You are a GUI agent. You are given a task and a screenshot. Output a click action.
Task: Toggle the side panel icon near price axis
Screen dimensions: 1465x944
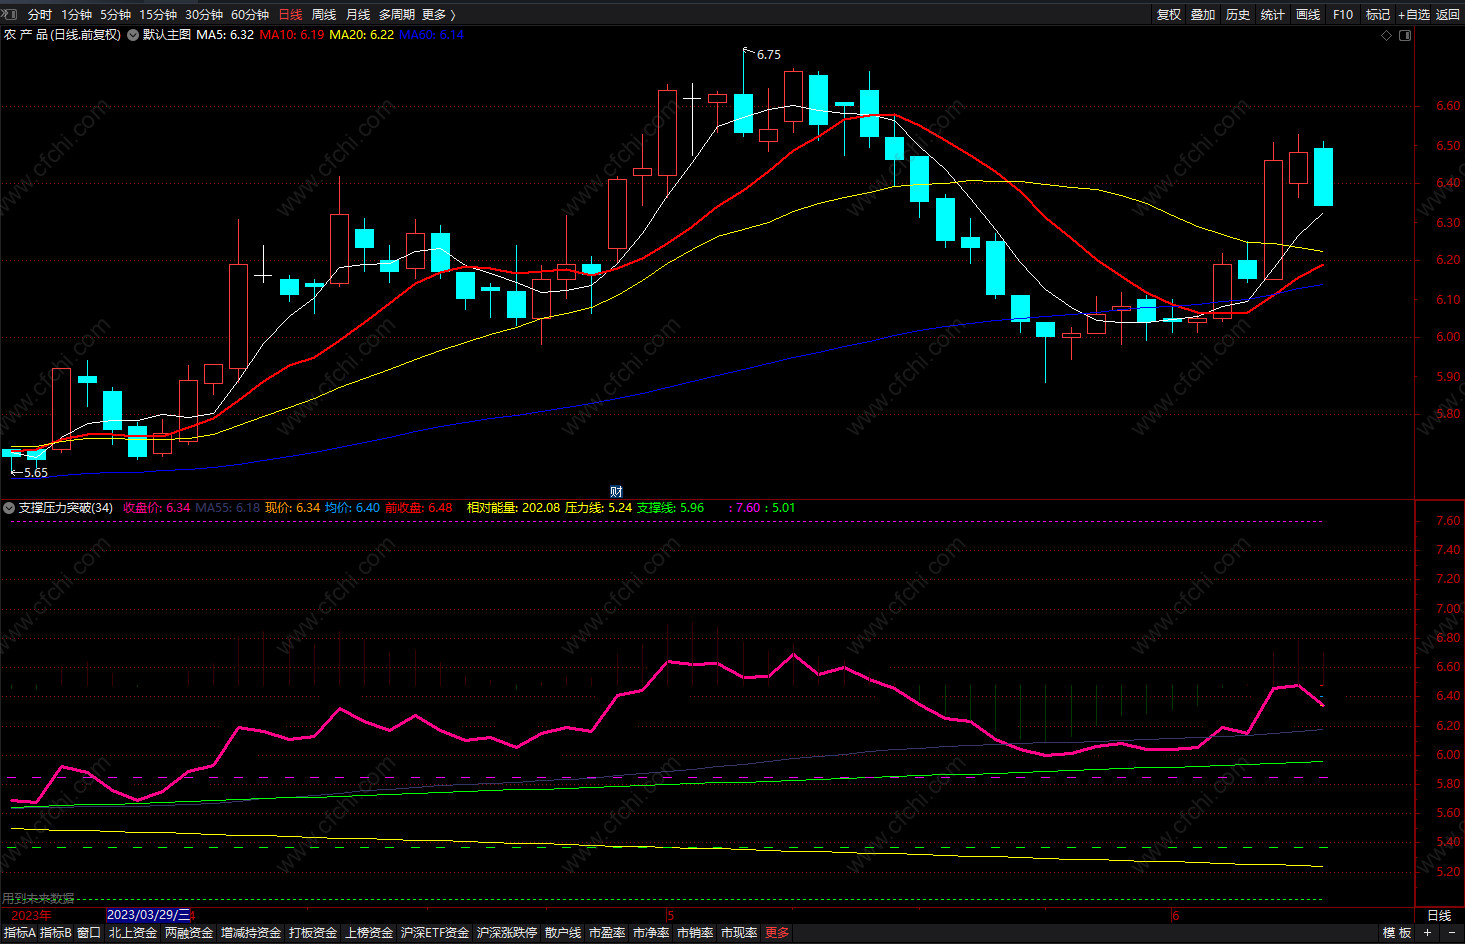(x=1404, y=35)
